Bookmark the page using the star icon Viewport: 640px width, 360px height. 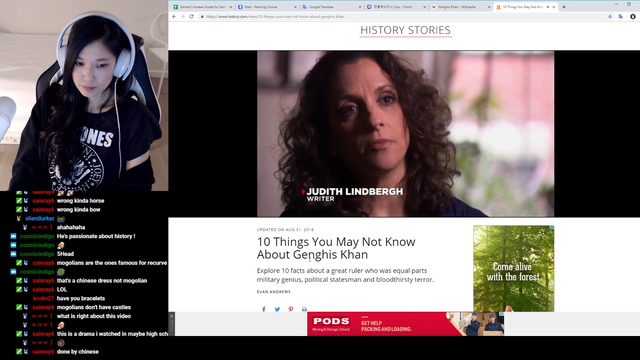click(610, 17)
